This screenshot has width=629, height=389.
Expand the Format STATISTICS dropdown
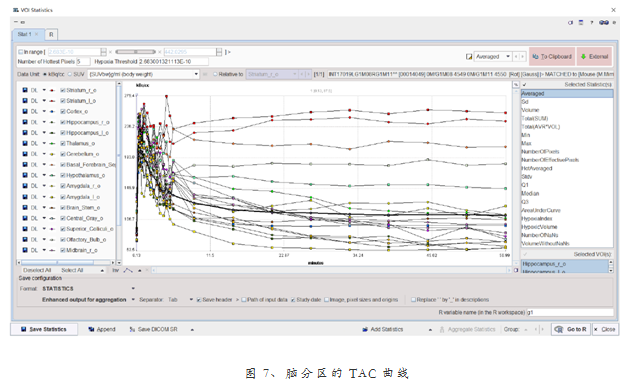tap(89, 288)
